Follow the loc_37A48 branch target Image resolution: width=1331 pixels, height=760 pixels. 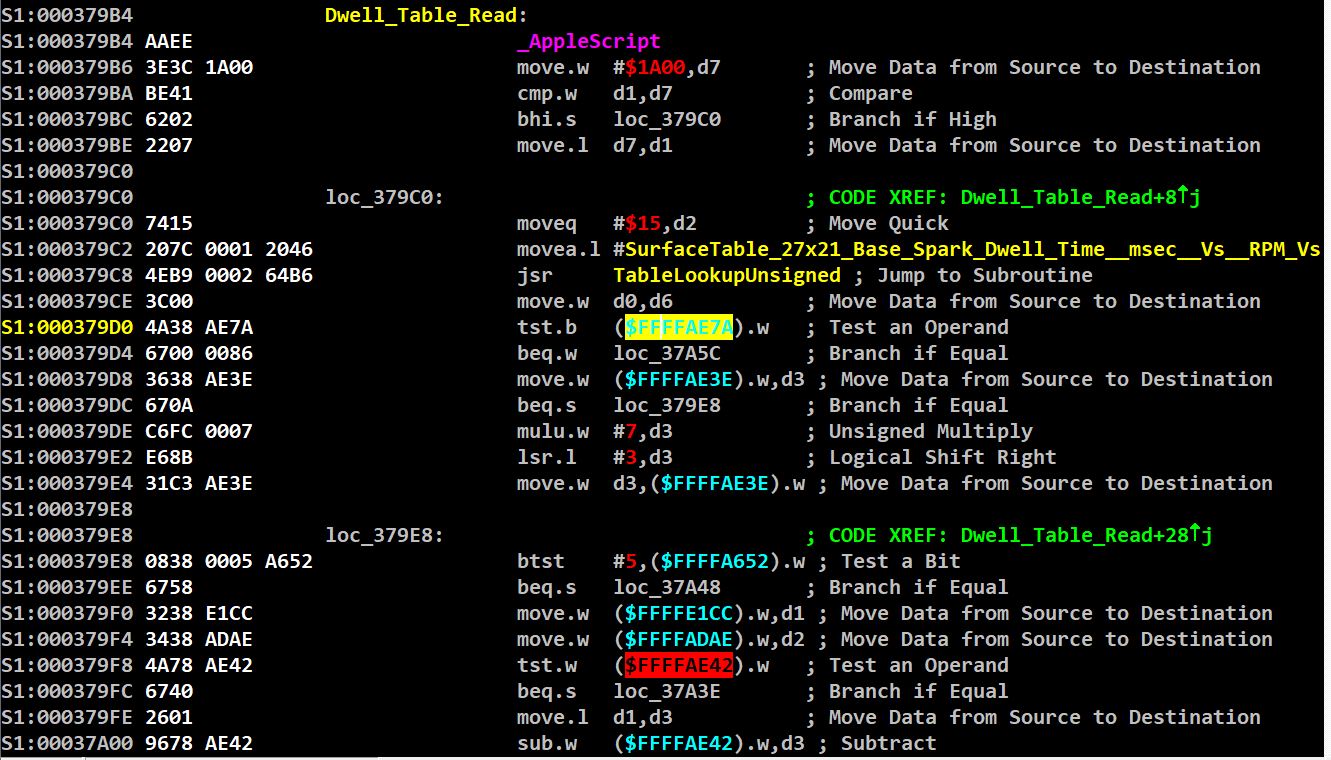point(667,587)
